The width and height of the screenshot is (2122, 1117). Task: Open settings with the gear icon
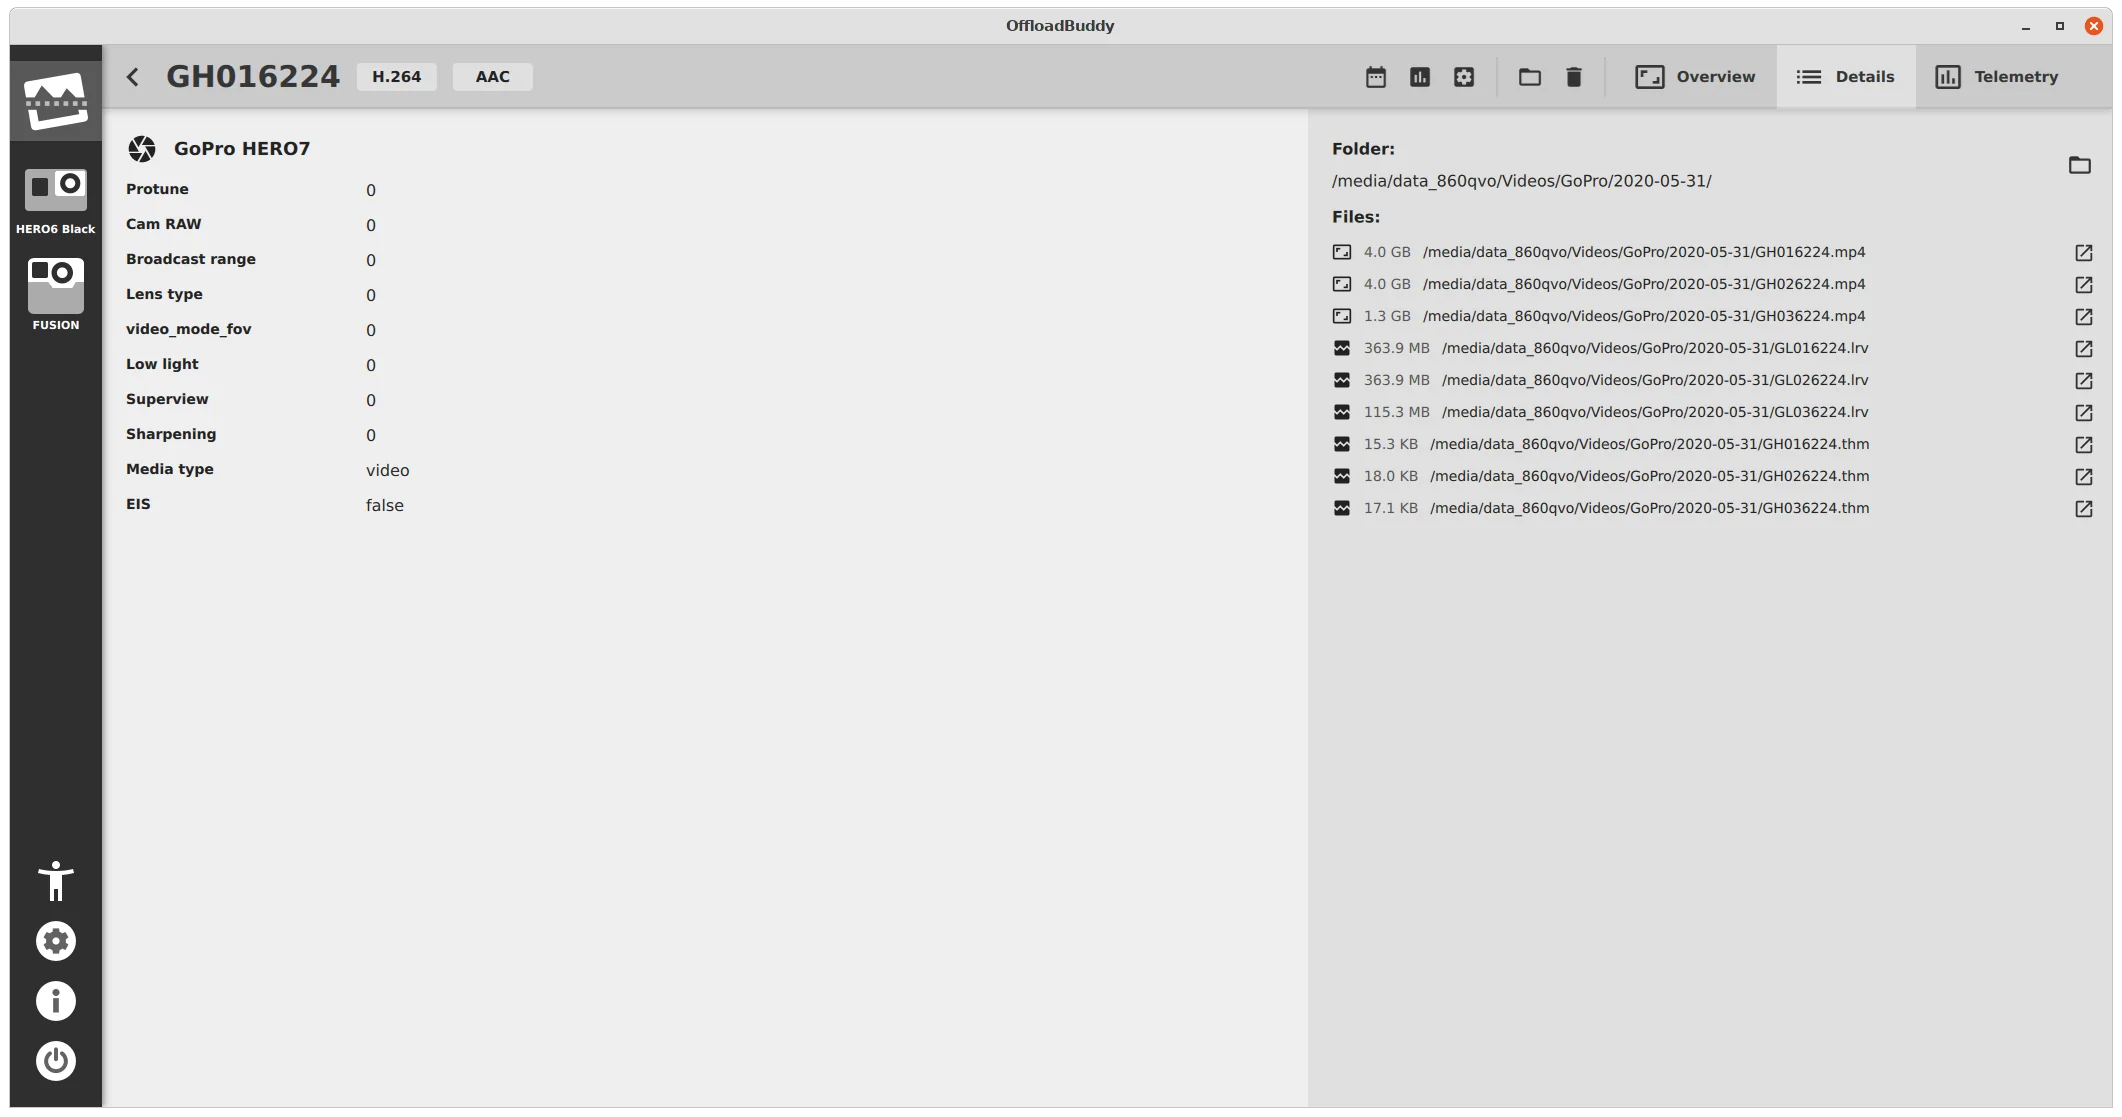pyautogui.click(x=56, y=941)
